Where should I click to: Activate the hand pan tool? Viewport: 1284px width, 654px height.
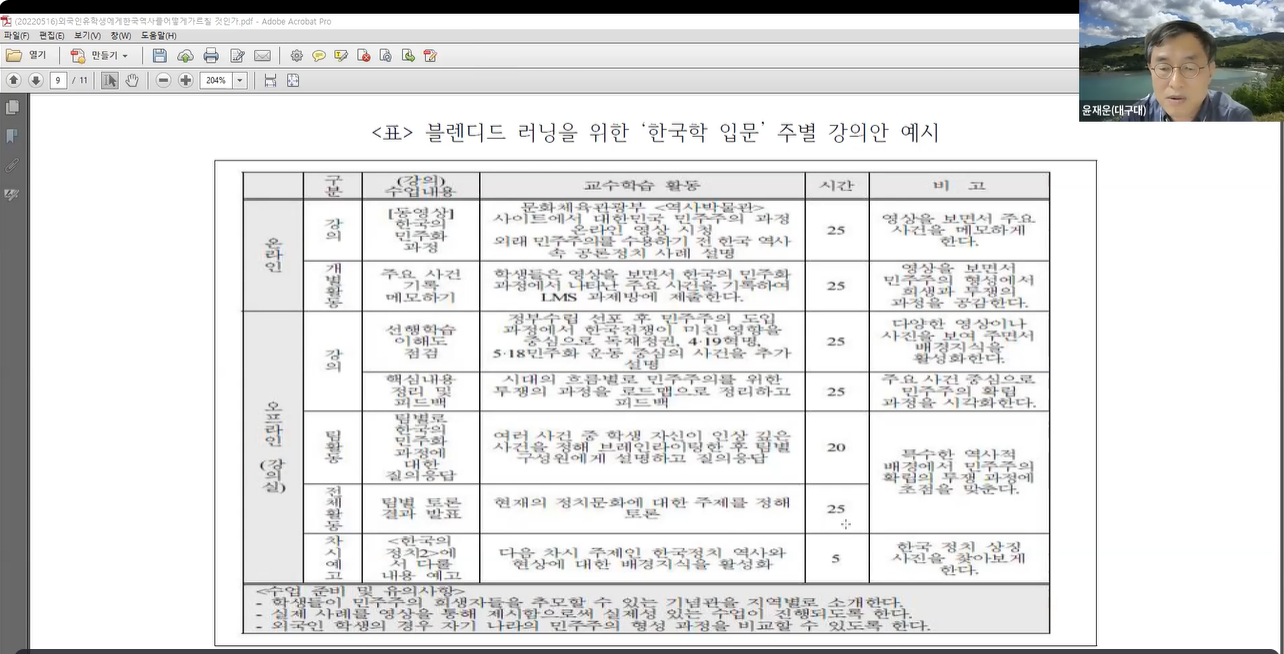(x=132, y=80)
